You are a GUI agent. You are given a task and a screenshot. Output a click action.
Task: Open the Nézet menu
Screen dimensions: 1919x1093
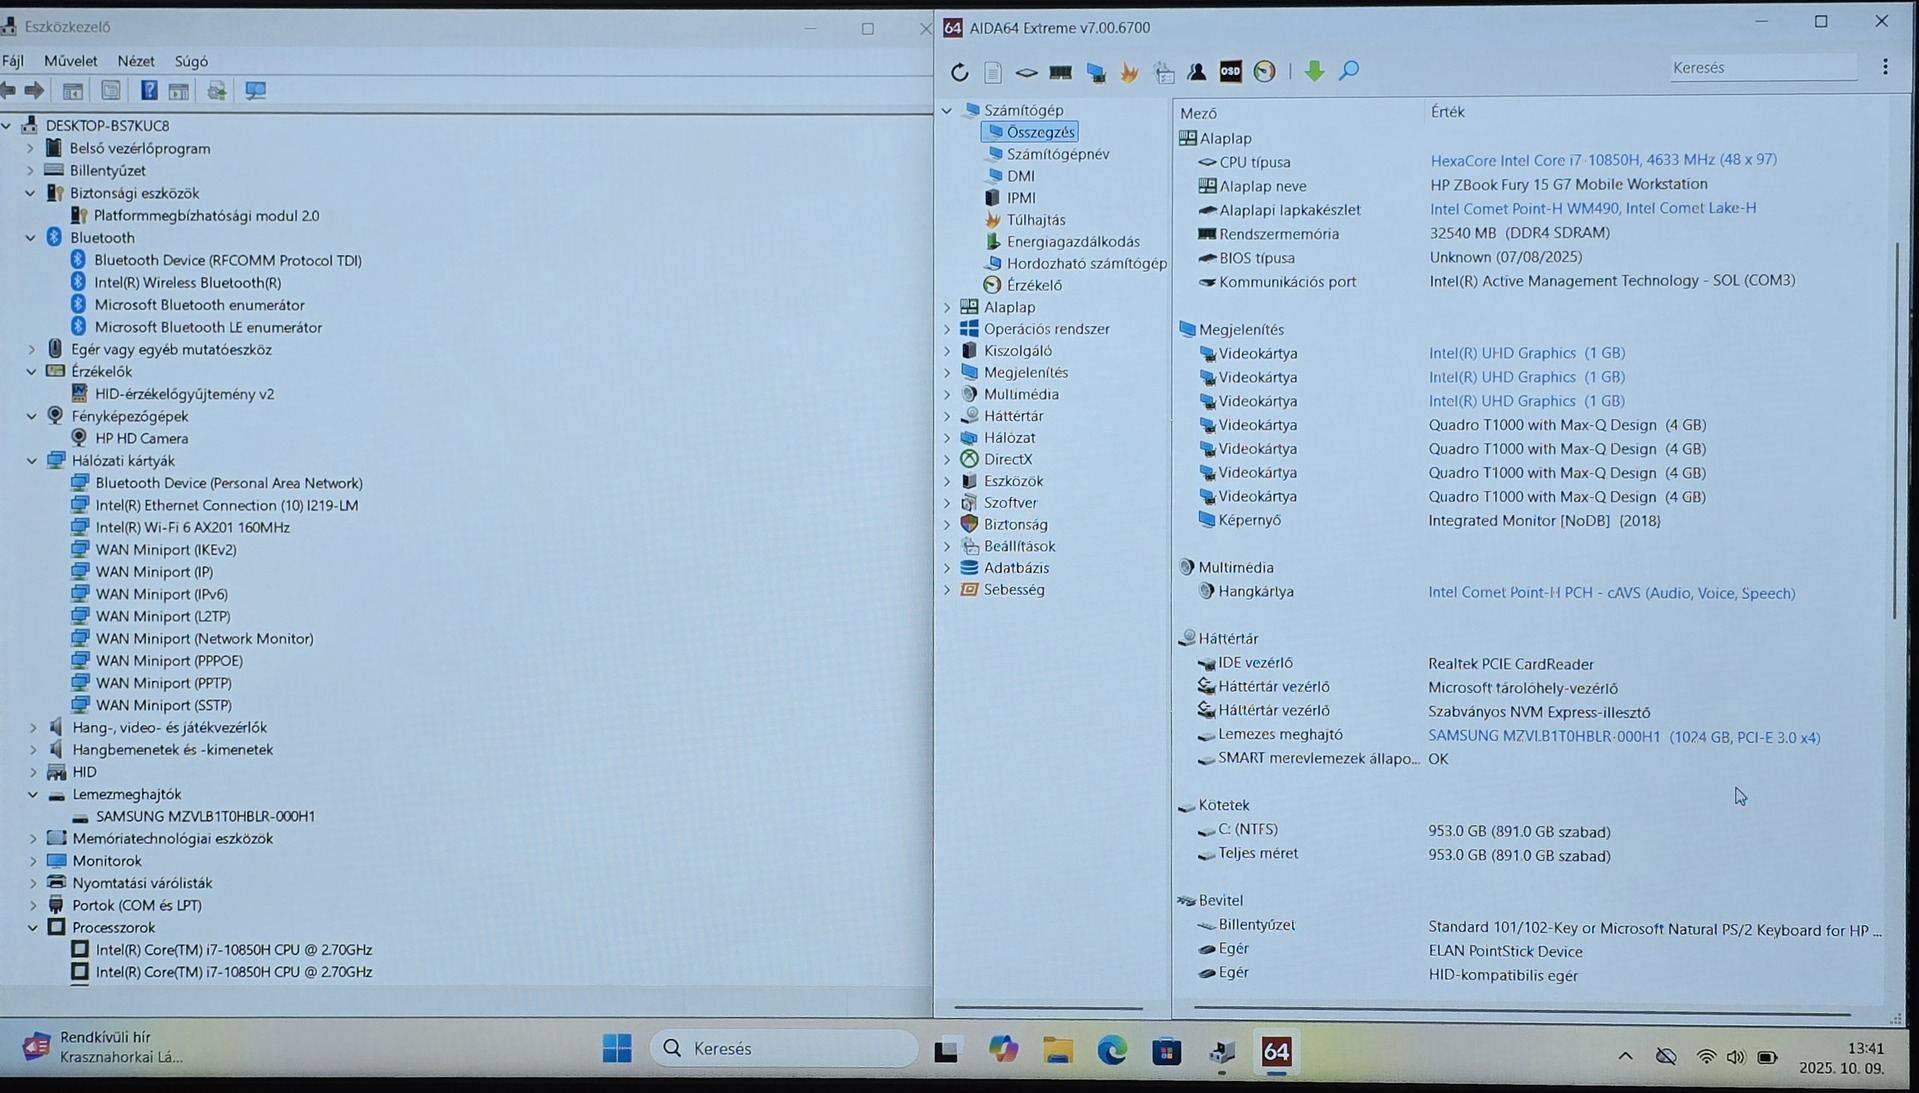pos(136,61)
